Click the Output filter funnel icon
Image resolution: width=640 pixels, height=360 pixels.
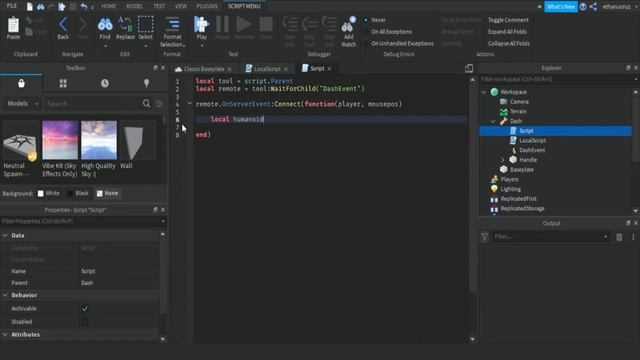[485, 237]
